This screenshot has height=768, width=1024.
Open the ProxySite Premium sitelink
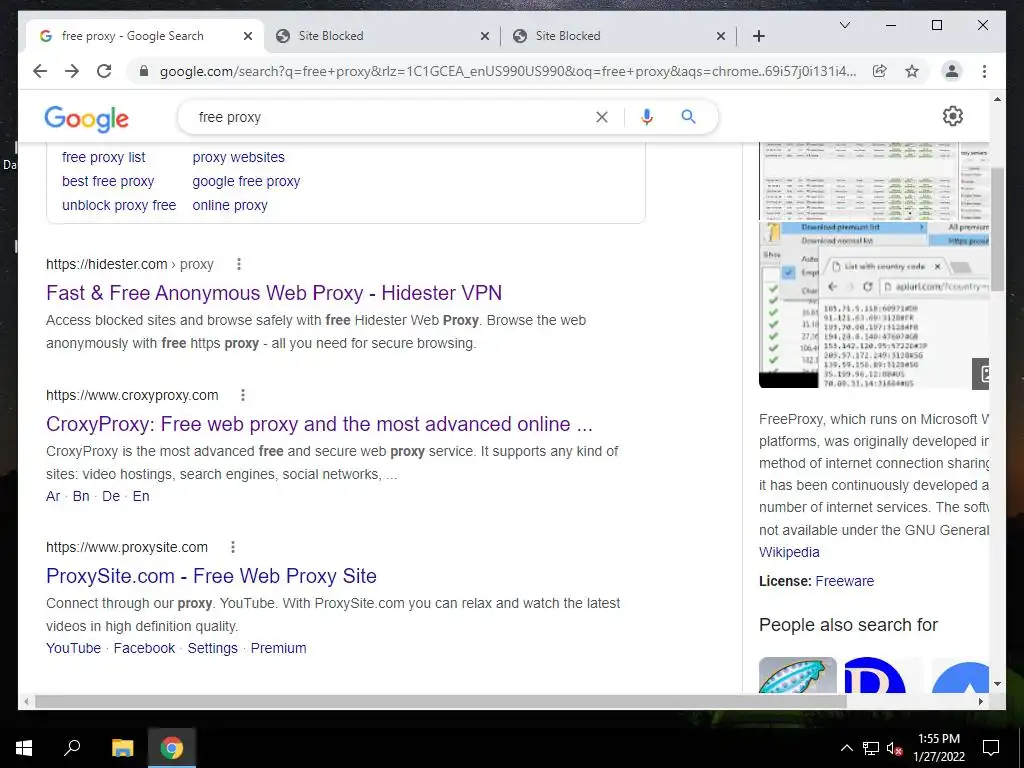pyautogui.click(x=278, y=648)
